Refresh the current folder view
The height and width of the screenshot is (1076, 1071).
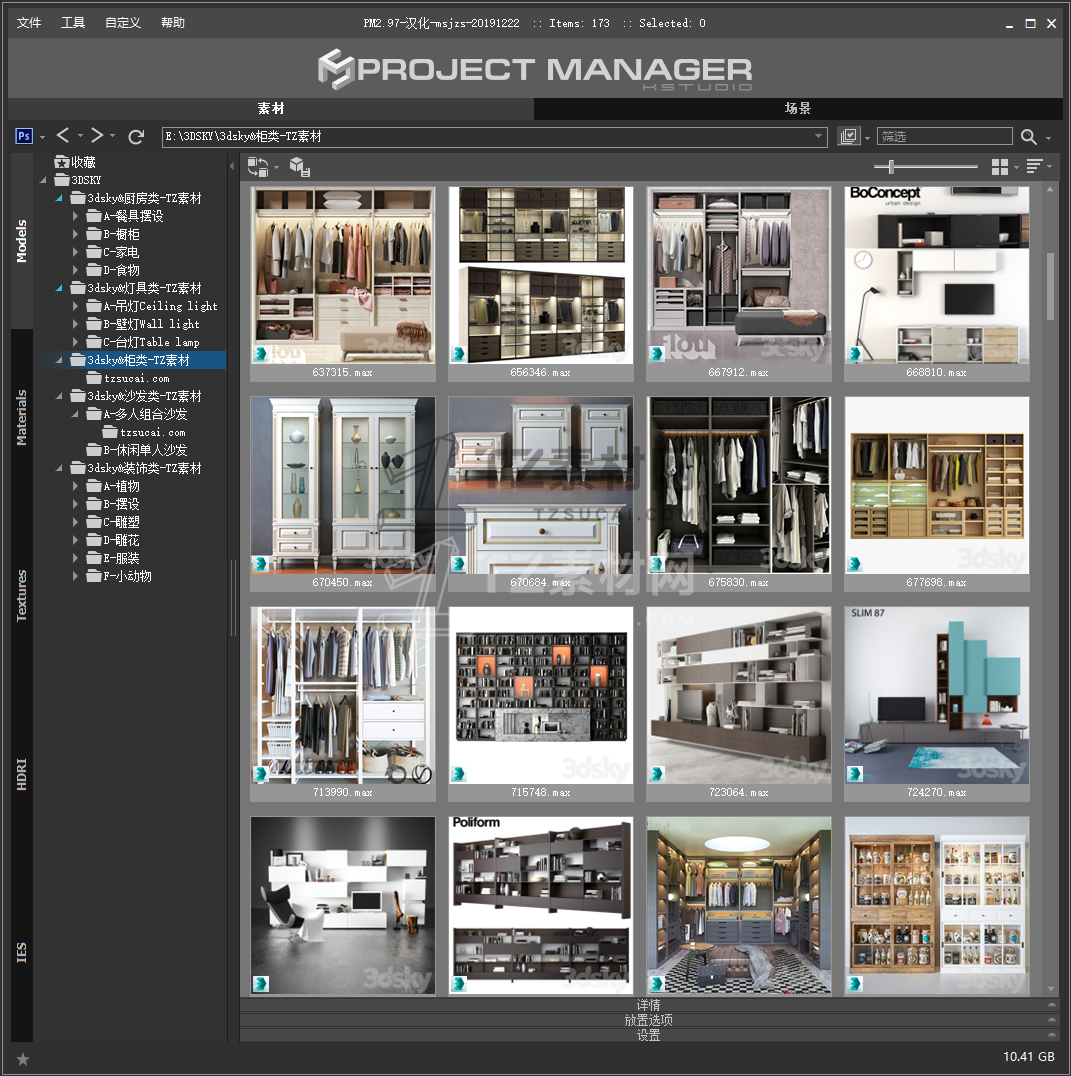click(x=137, y=136)
